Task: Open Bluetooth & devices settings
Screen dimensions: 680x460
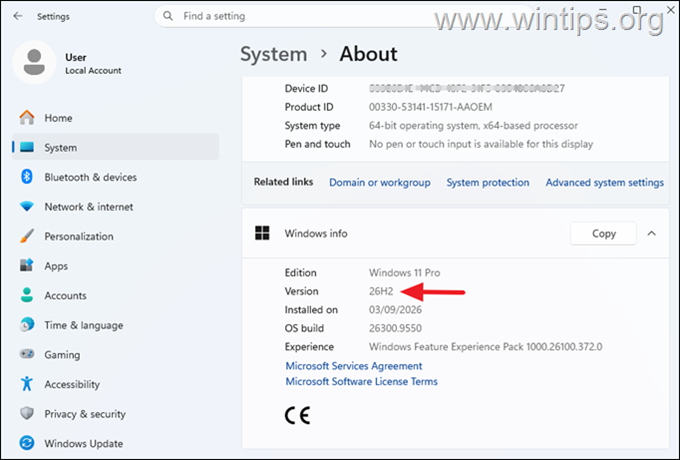Action: pos(116,177)
